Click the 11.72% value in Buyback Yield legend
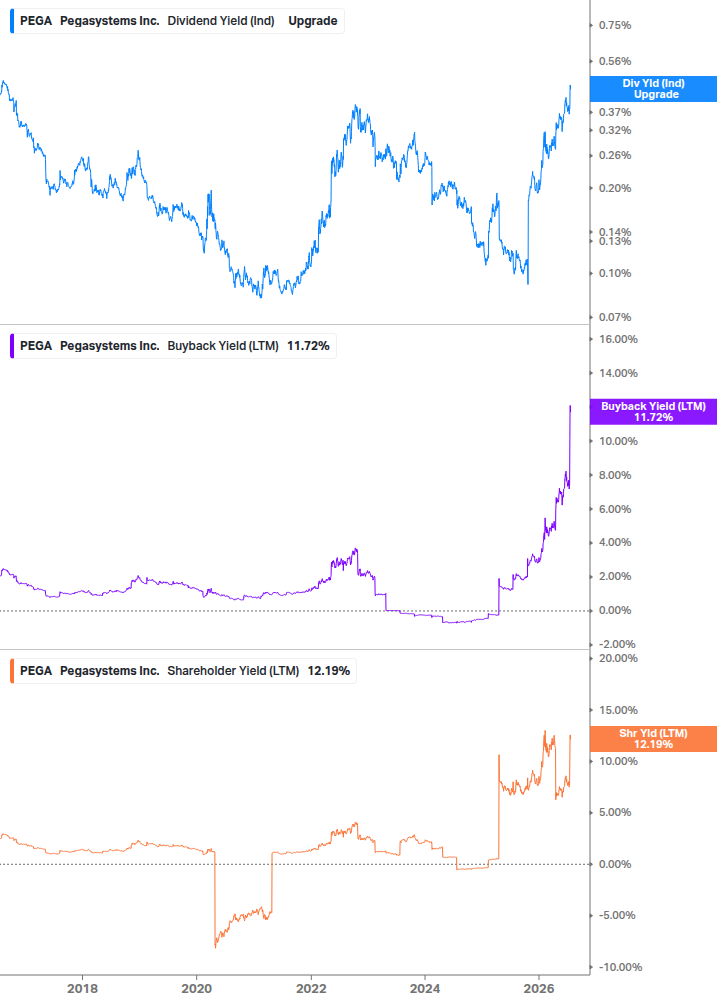This screenshot has height=1005, width=717. tap(308, 346)
